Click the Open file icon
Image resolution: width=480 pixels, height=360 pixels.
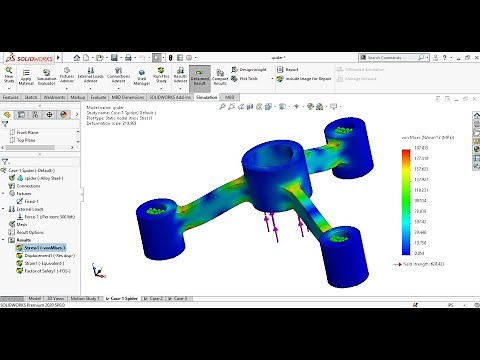click(x=99, y=58)
